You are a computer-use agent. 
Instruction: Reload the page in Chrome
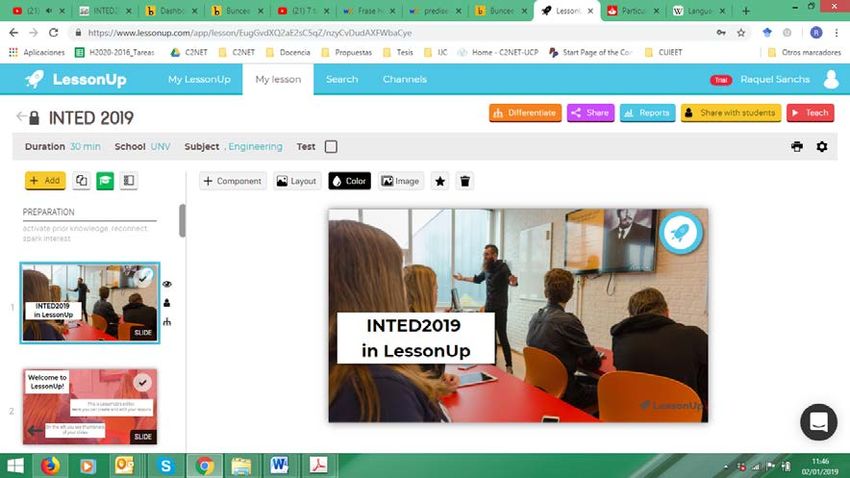53,33
